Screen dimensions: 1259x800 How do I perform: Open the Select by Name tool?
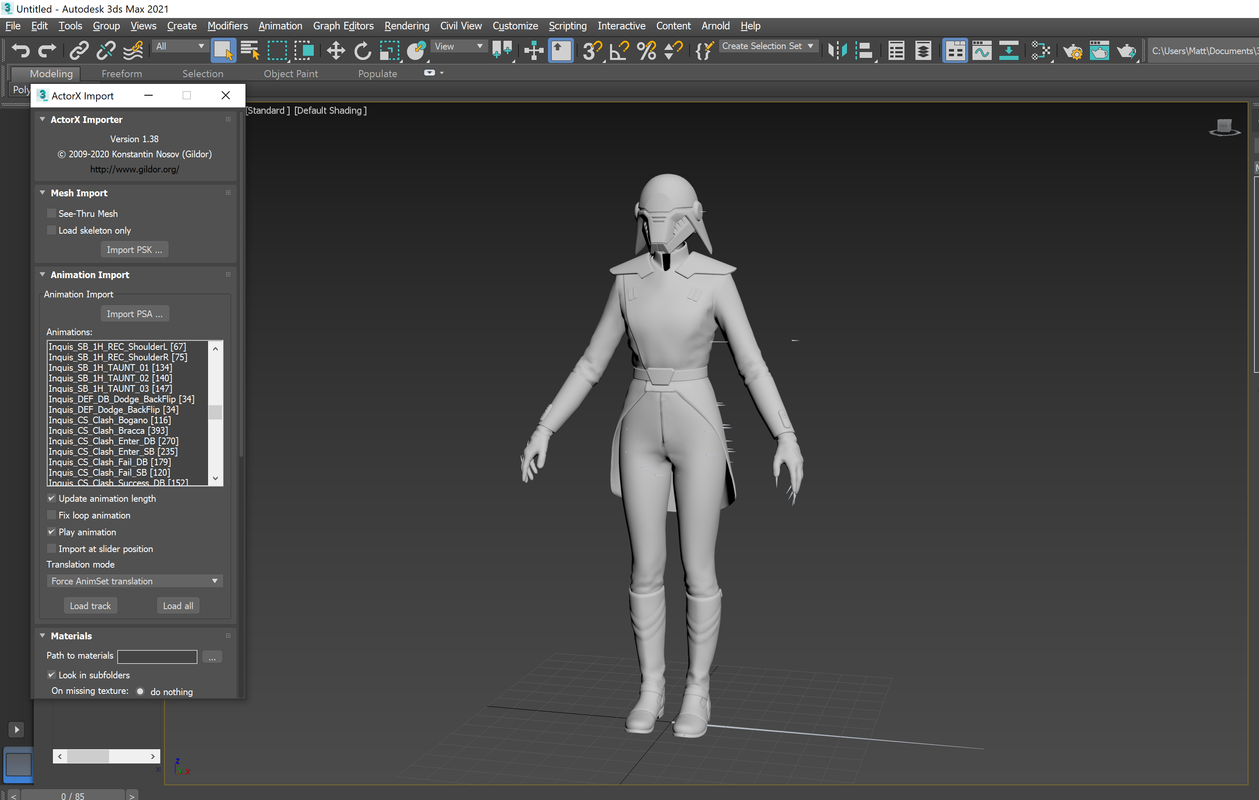(x=250, y=50)
